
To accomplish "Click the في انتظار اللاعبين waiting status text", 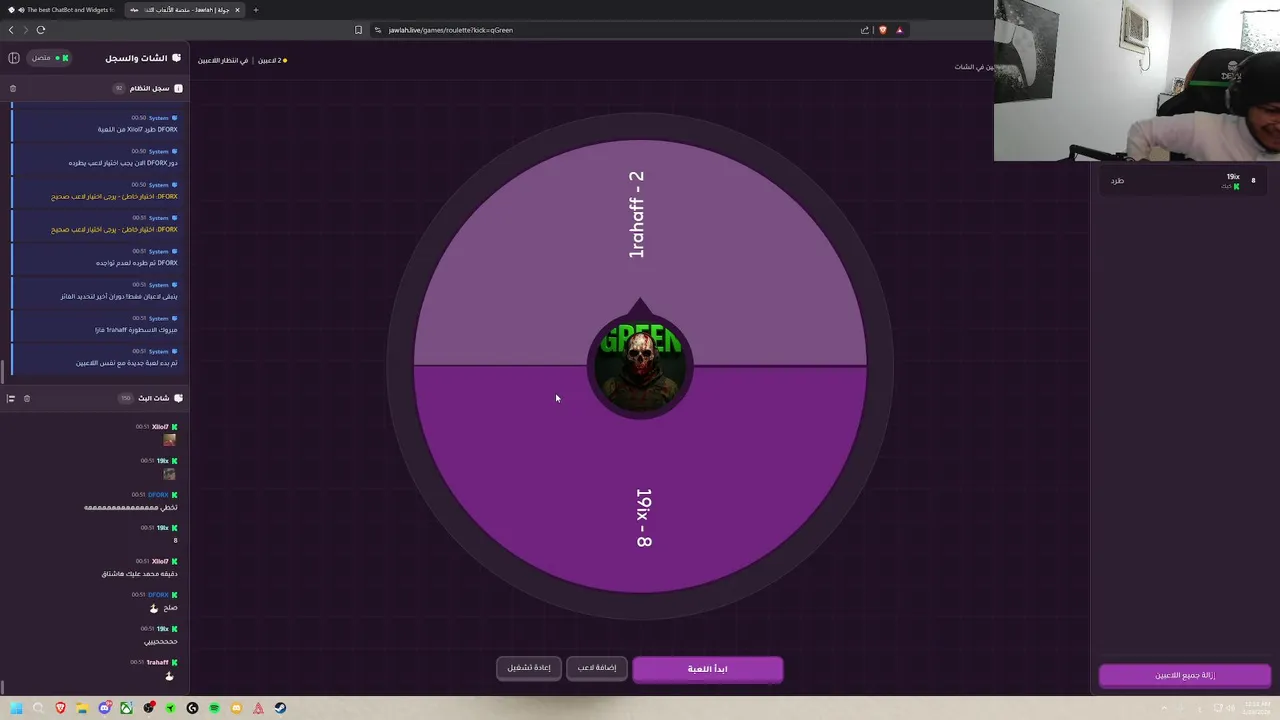I will (223, 61).
